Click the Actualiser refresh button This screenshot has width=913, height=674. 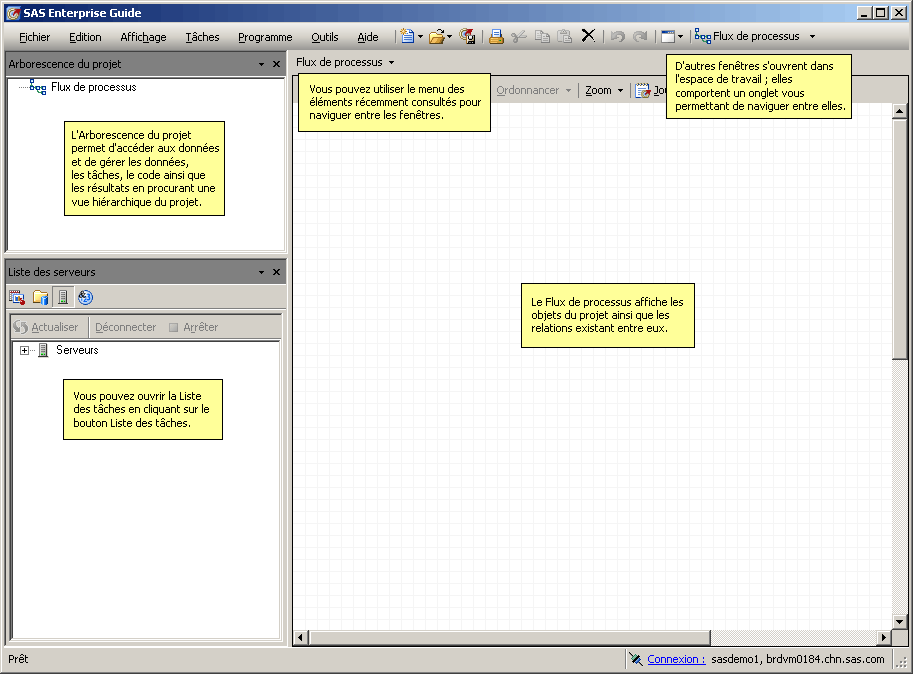point(46,327)
